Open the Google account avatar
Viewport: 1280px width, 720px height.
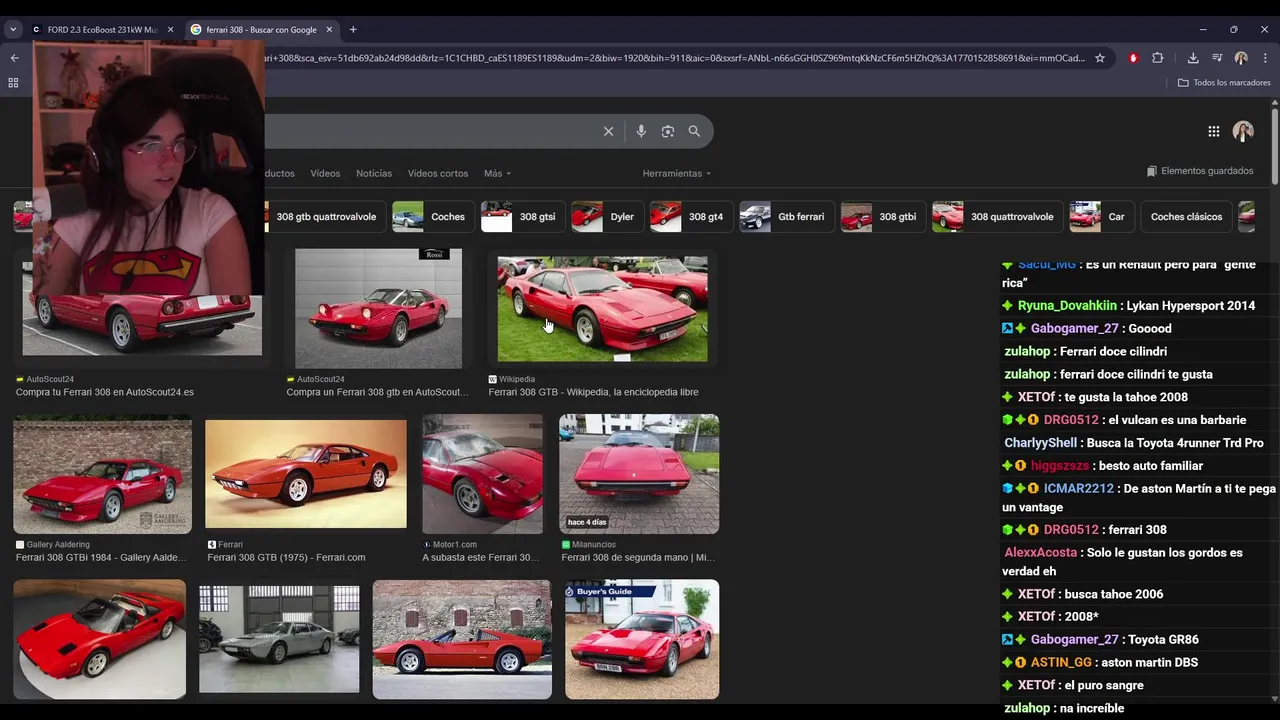[x=1243, y=131]
